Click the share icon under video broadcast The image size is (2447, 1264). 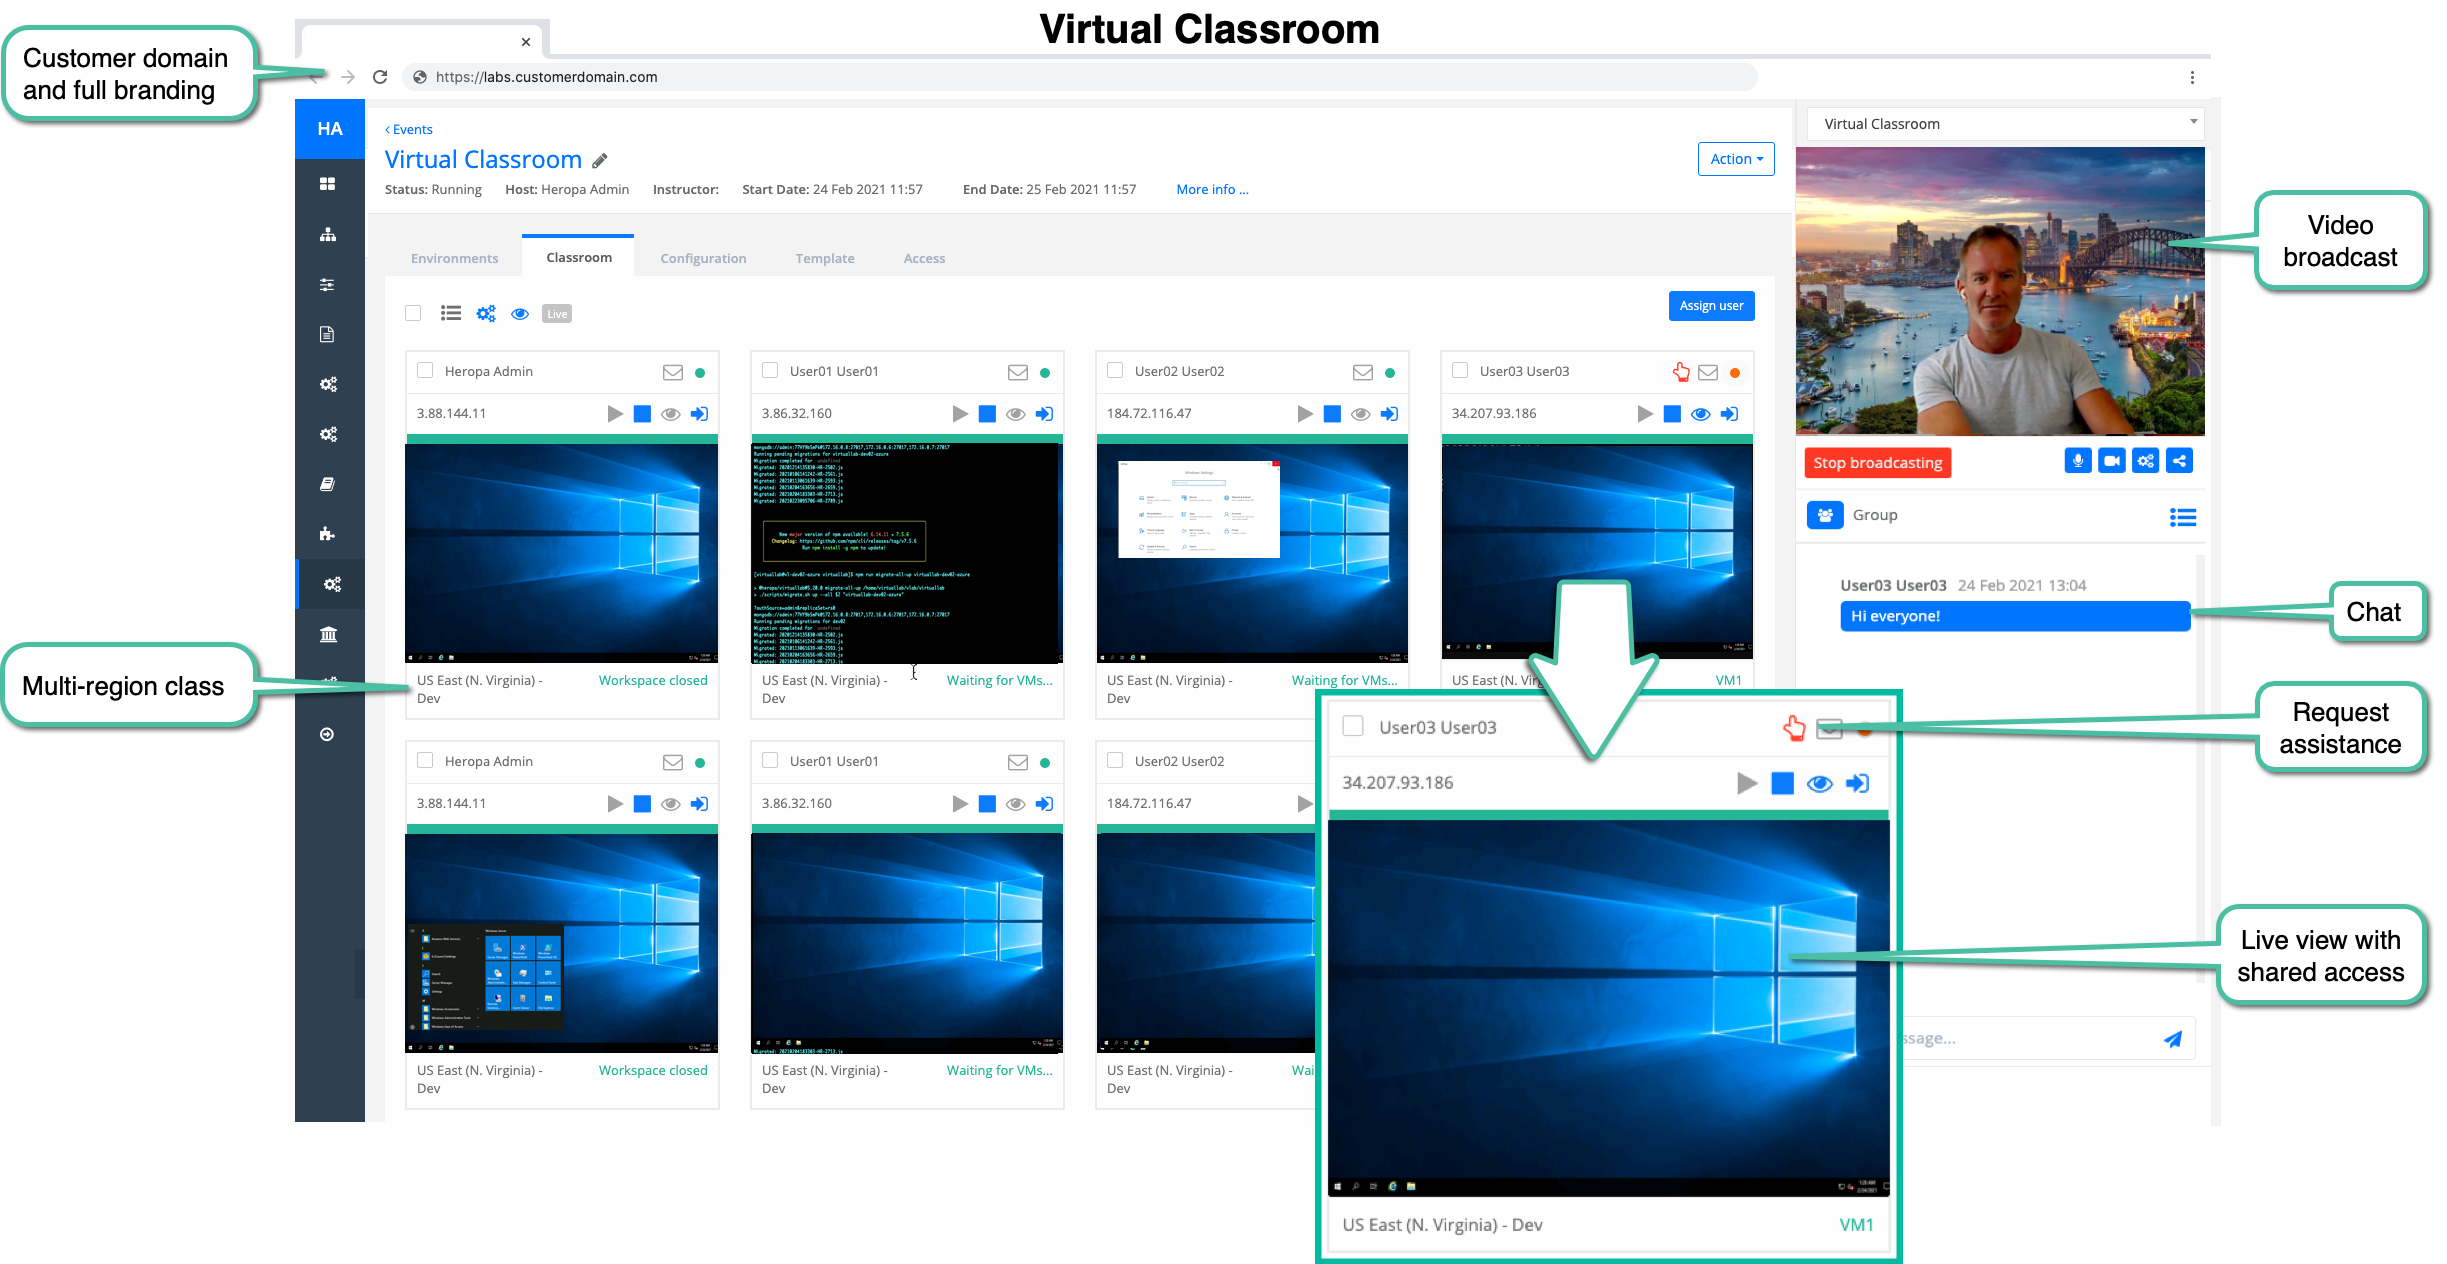pyautogui.click(x=2179, y=461)
